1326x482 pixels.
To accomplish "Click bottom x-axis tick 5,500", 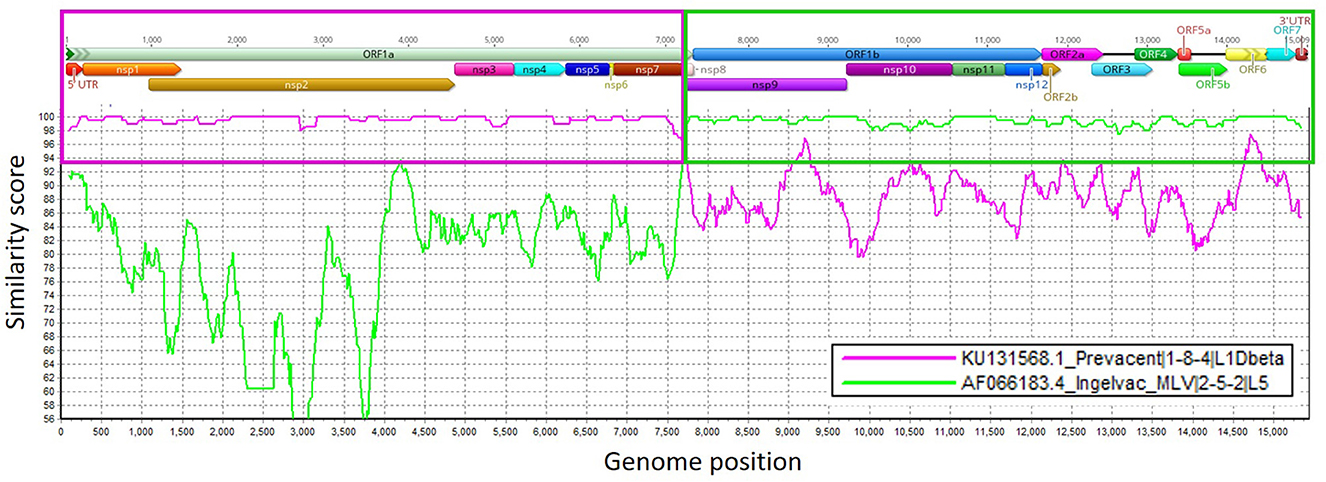I will tap(505, 432).
